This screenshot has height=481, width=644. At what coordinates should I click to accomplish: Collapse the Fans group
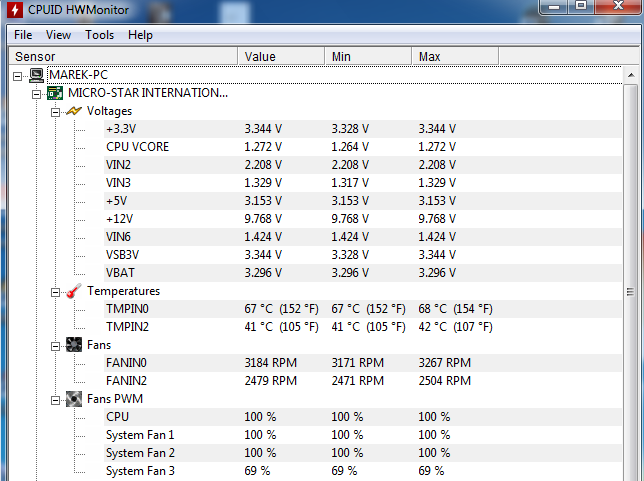pos(55,346)
